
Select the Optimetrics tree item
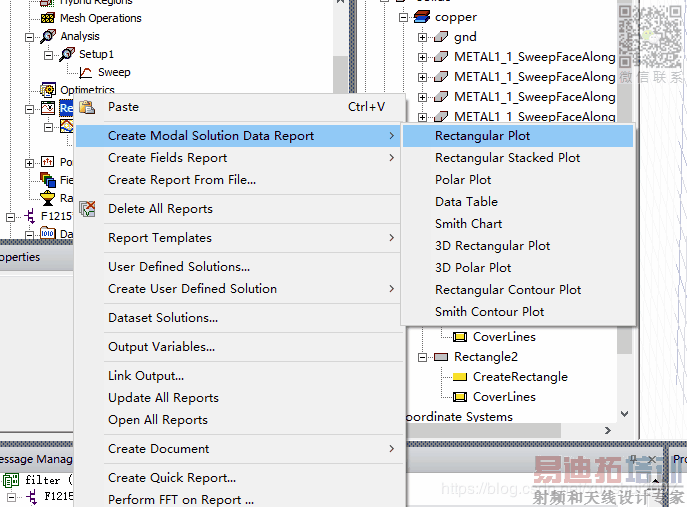pos(87,90)
